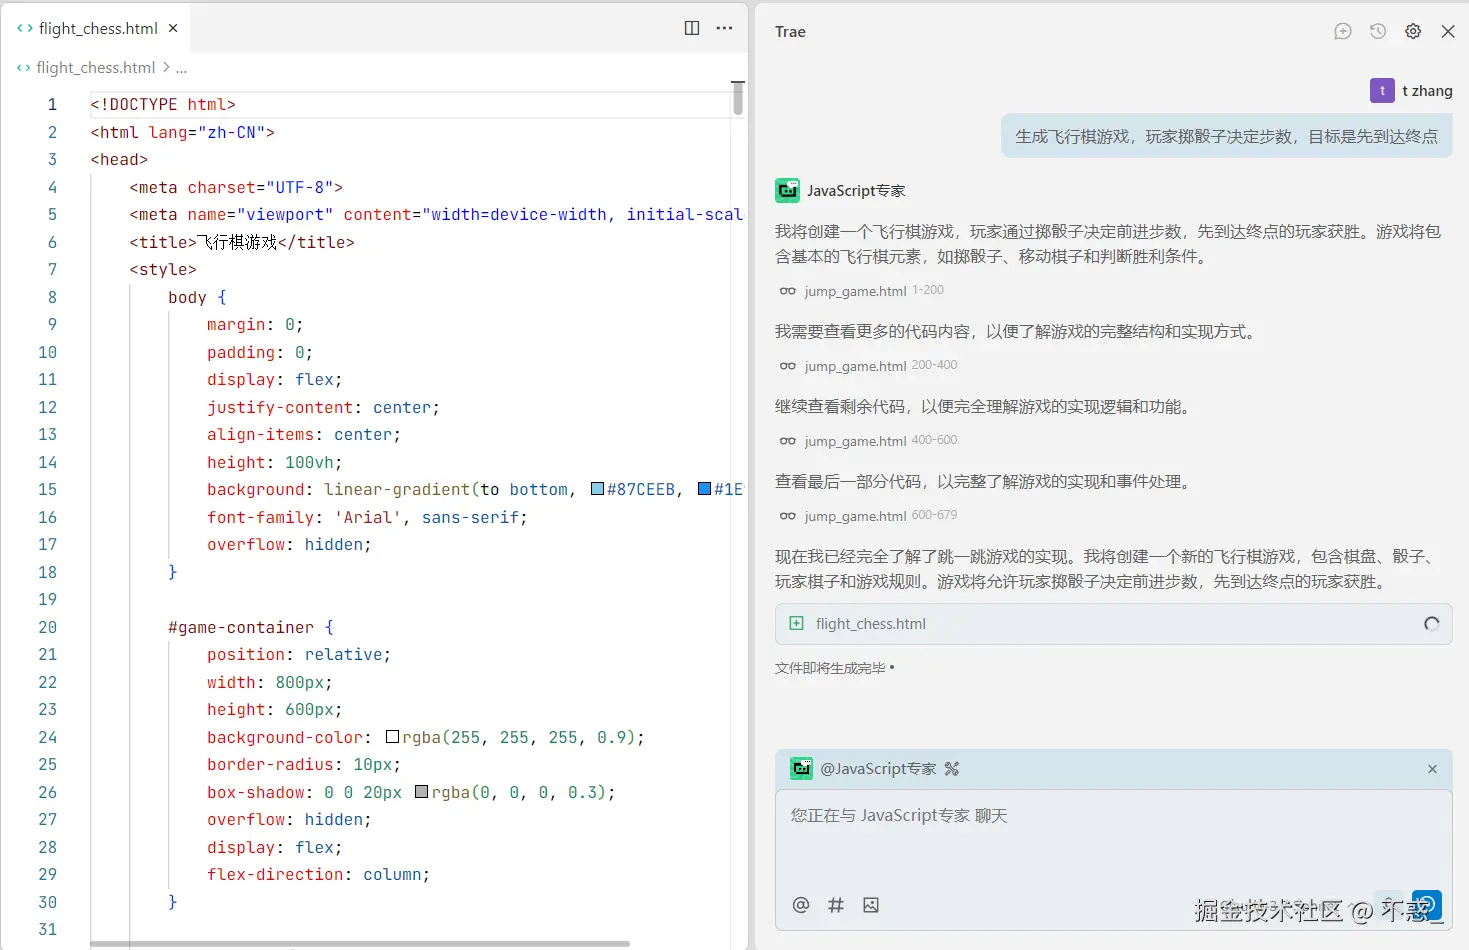Open jump_game.html reference lines 1-200
Screen dimensions: 1469x950
click(861, 291)
